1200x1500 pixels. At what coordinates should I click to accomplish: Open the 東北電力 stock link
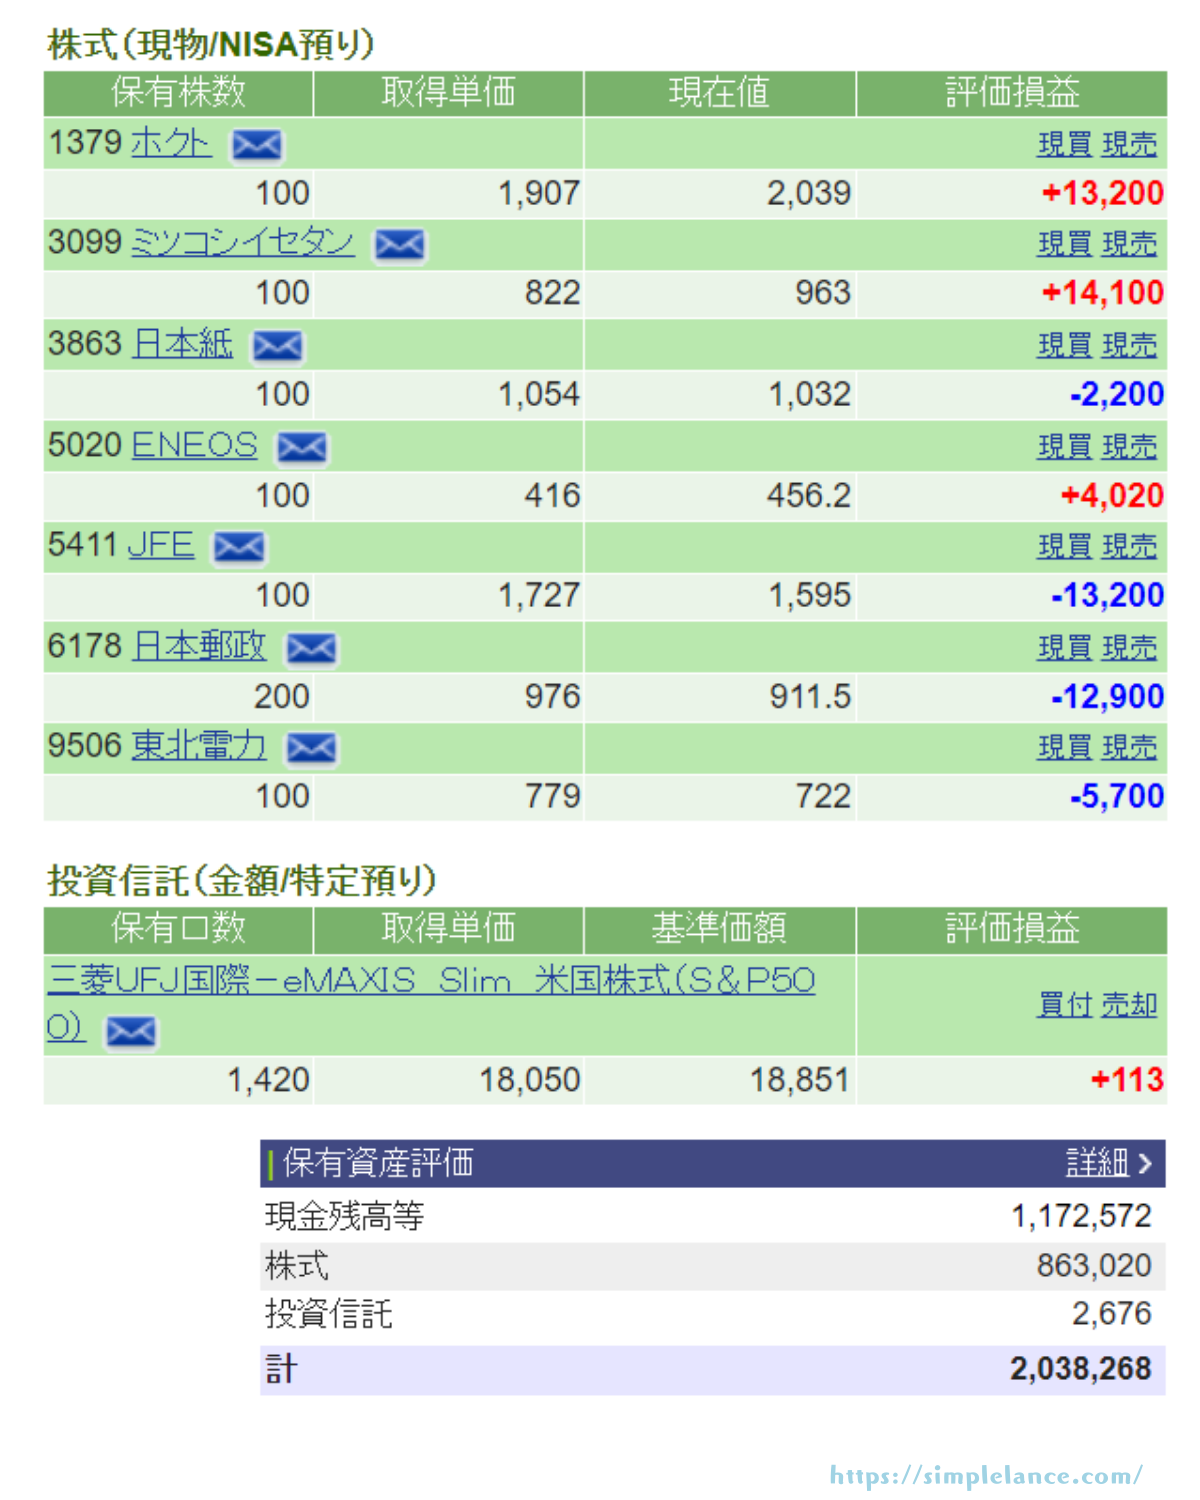199,746
